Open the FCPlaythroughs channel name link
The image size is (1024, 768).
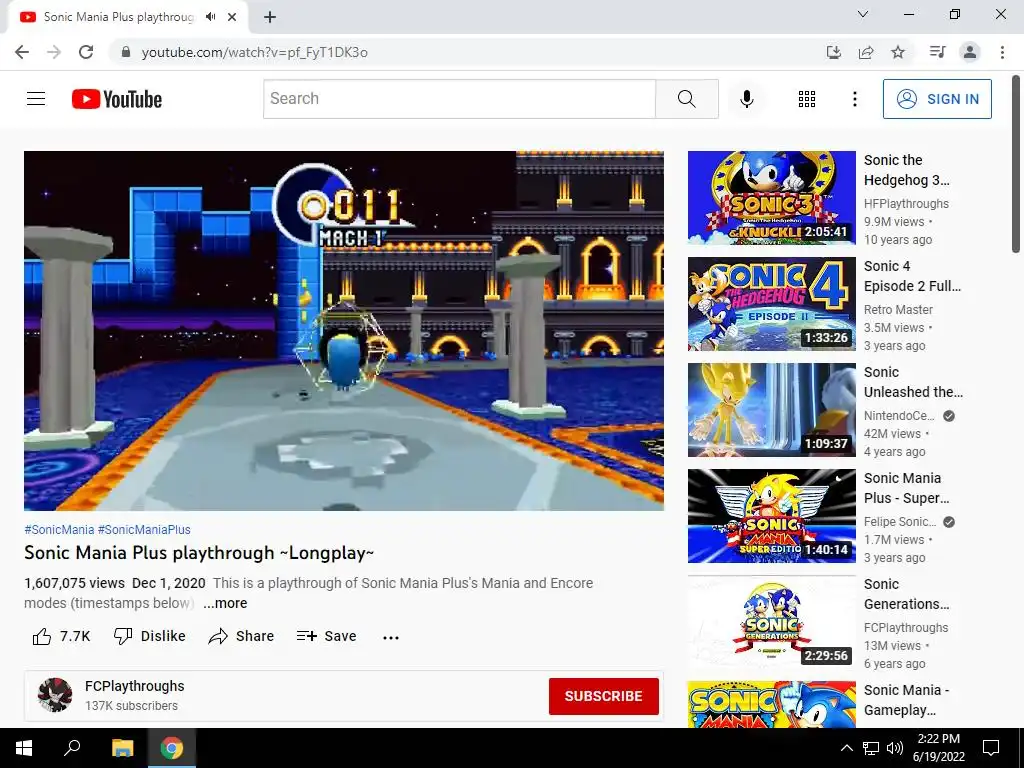pyautogui.click(x=135, y=686)
